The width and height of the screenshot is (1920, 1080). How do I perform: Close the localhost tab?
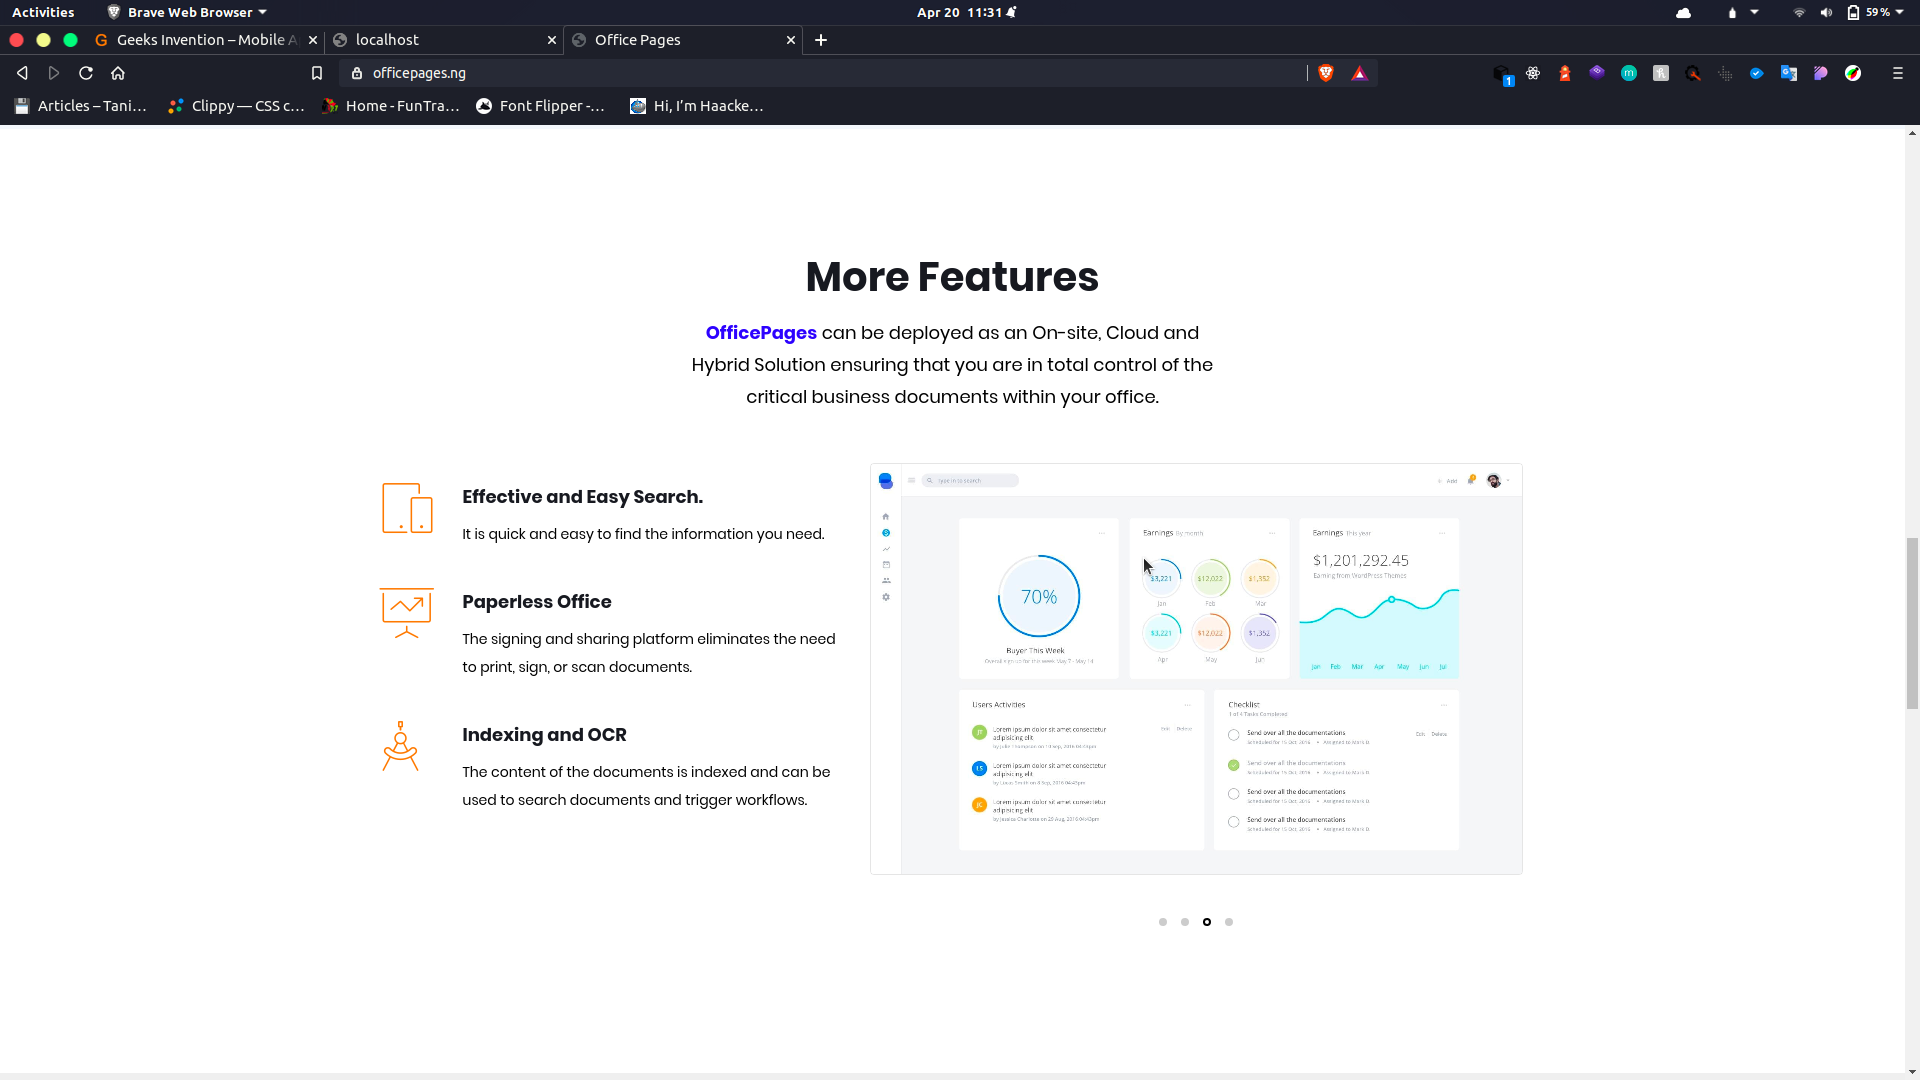coord(552,40)
